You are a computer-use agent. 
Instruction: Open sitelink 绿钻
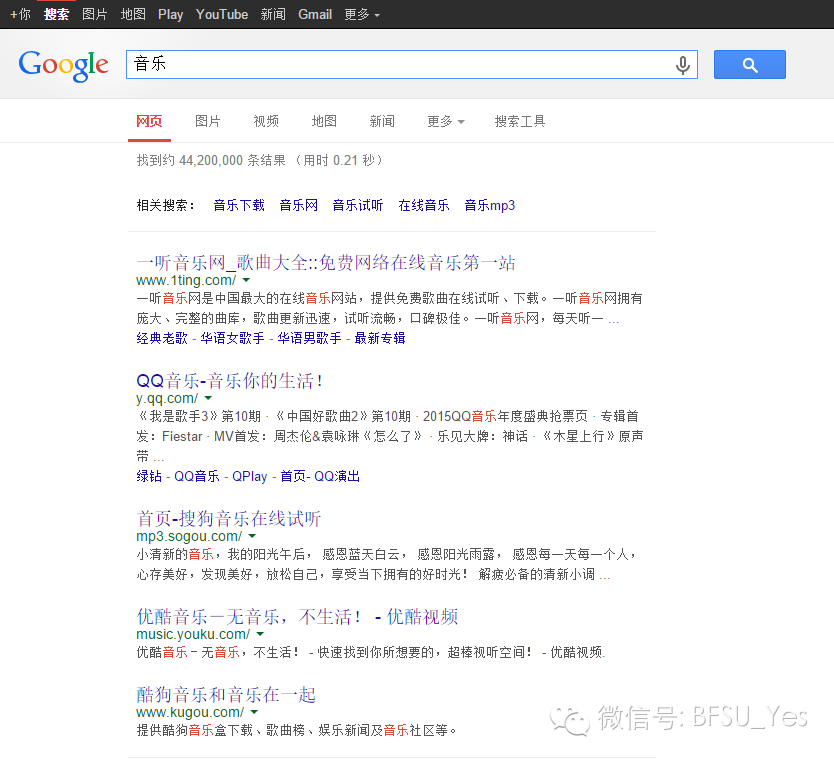149,476
